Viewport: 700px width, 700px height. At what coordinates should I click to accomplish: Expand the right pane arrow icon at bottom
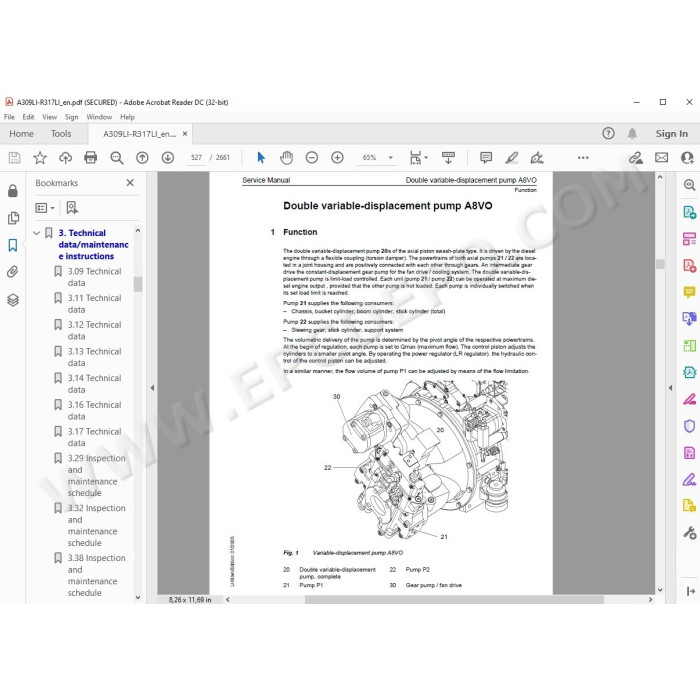point(691,591)
